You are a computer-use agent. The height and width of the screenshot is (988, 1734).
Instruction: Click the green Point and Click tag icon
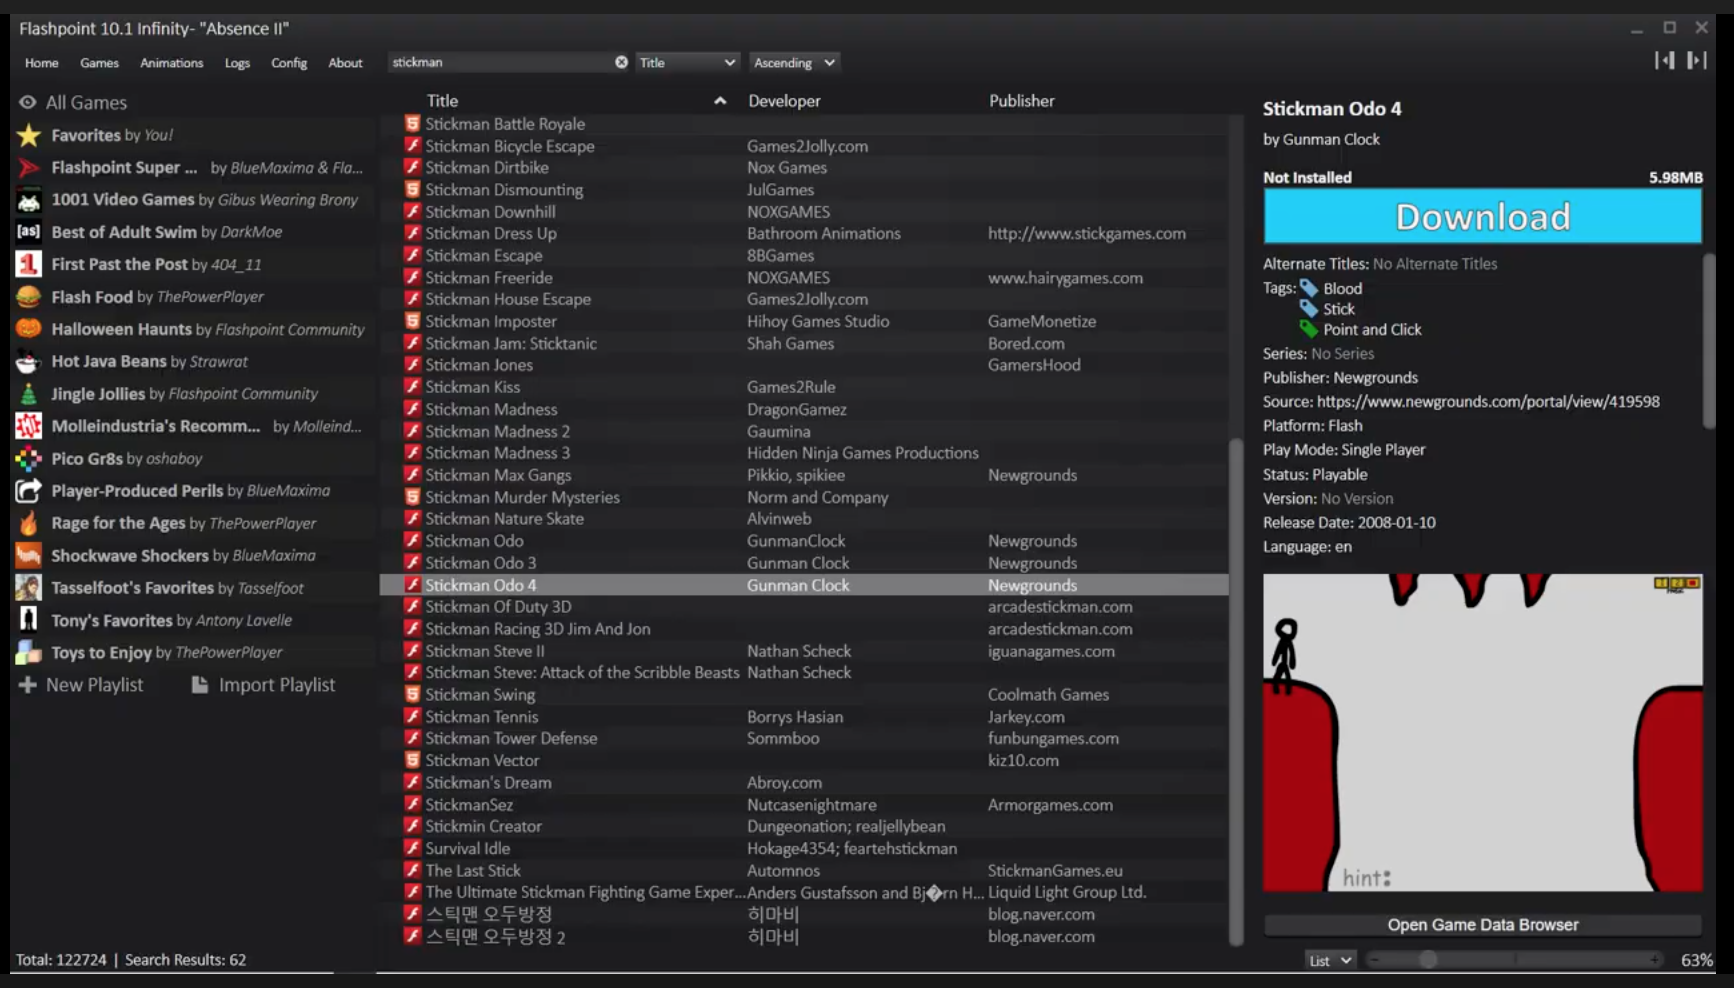tap(1309, 329)
